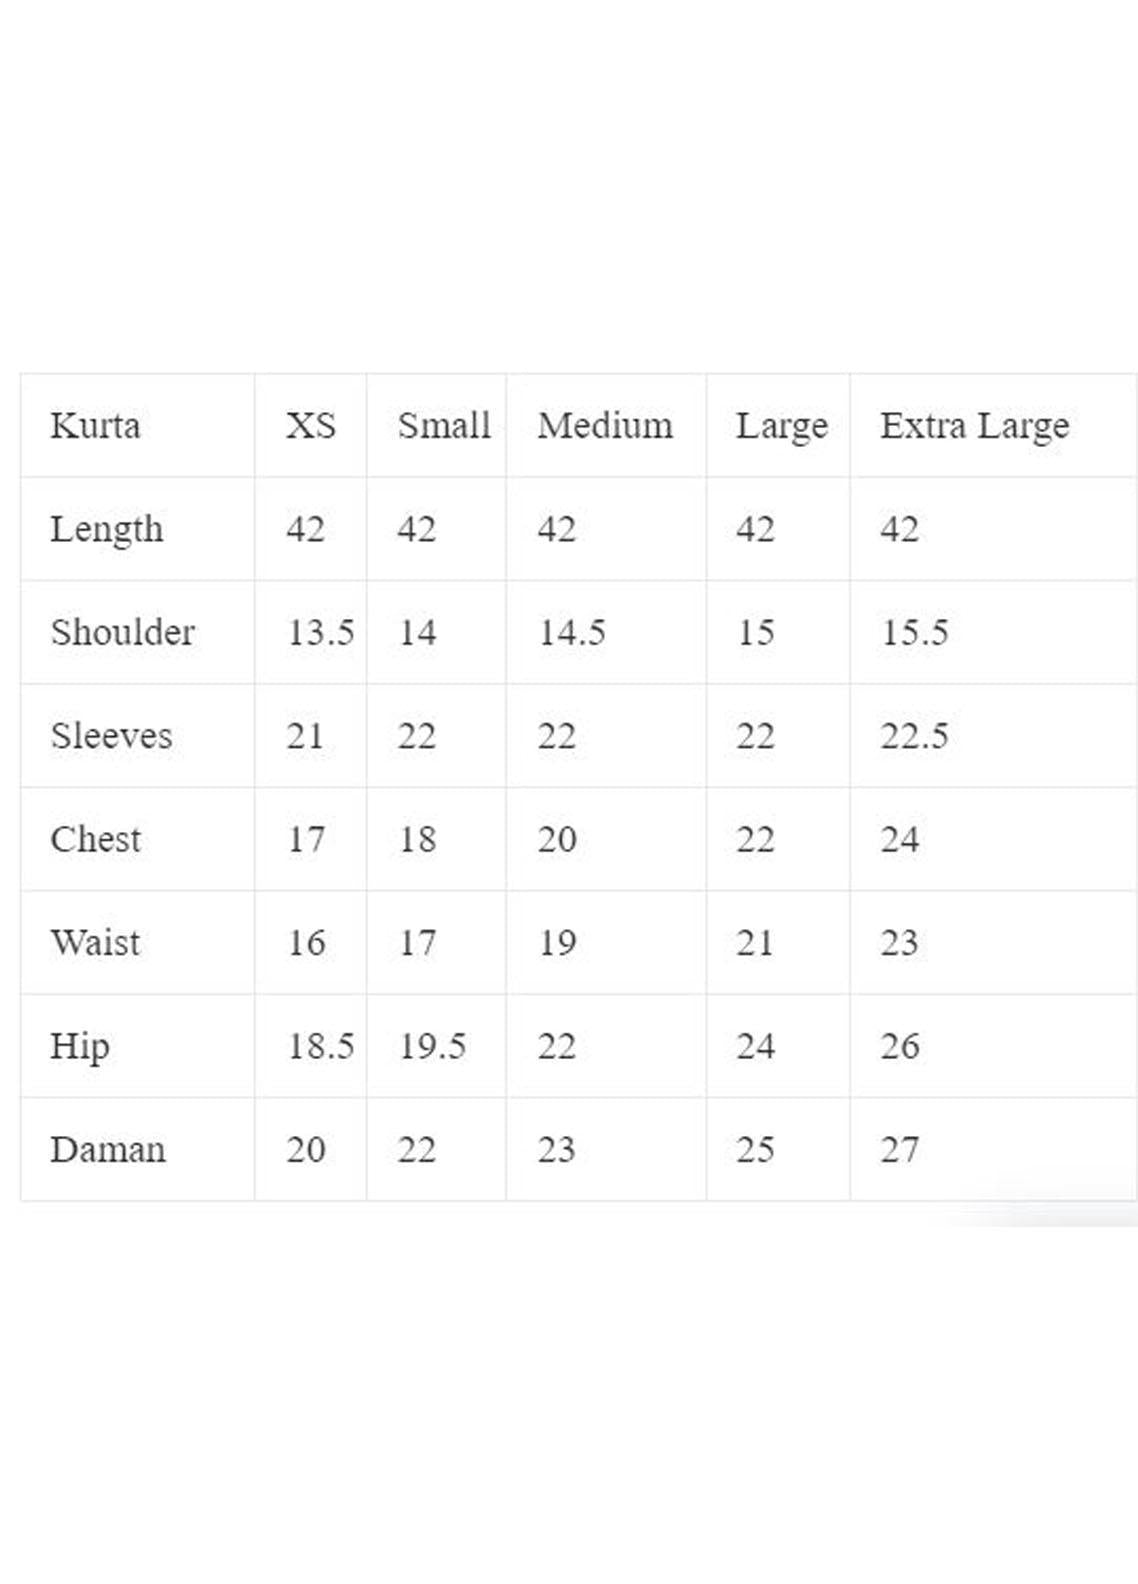Viewport: 1138px width, 1584px height.
Task: Click the Daman row label
Action: (x=108, y=1149)
